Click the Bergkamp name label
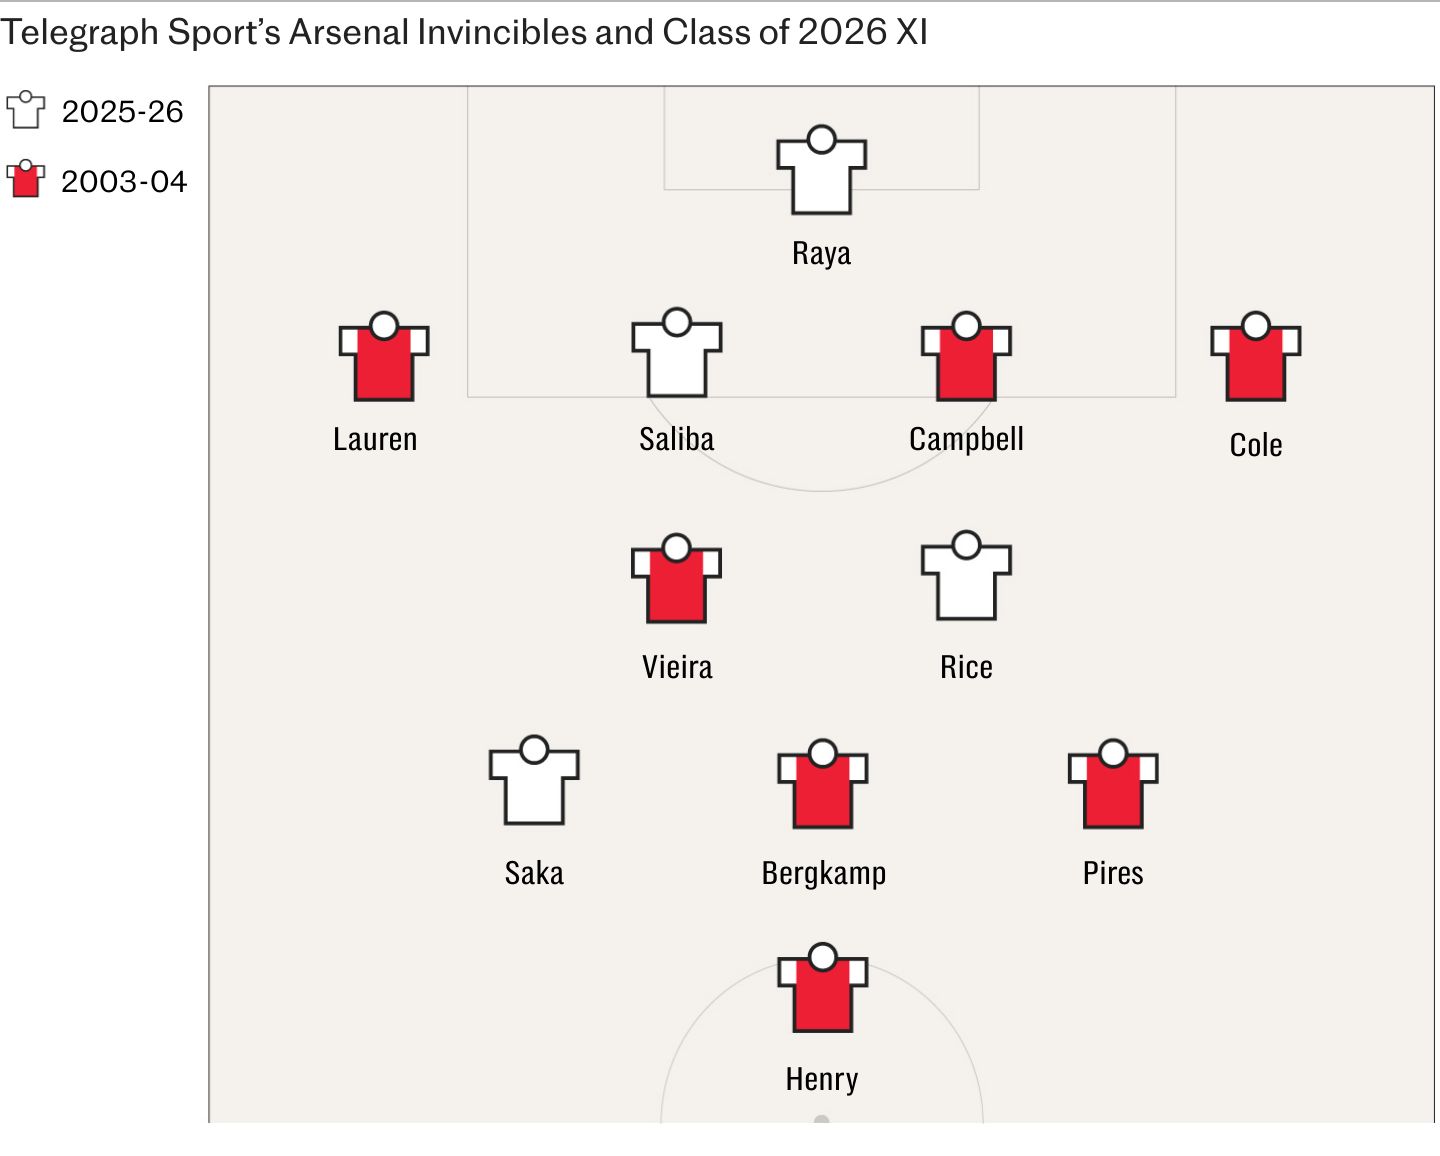1440x1156 pixels. click(824, 873)
